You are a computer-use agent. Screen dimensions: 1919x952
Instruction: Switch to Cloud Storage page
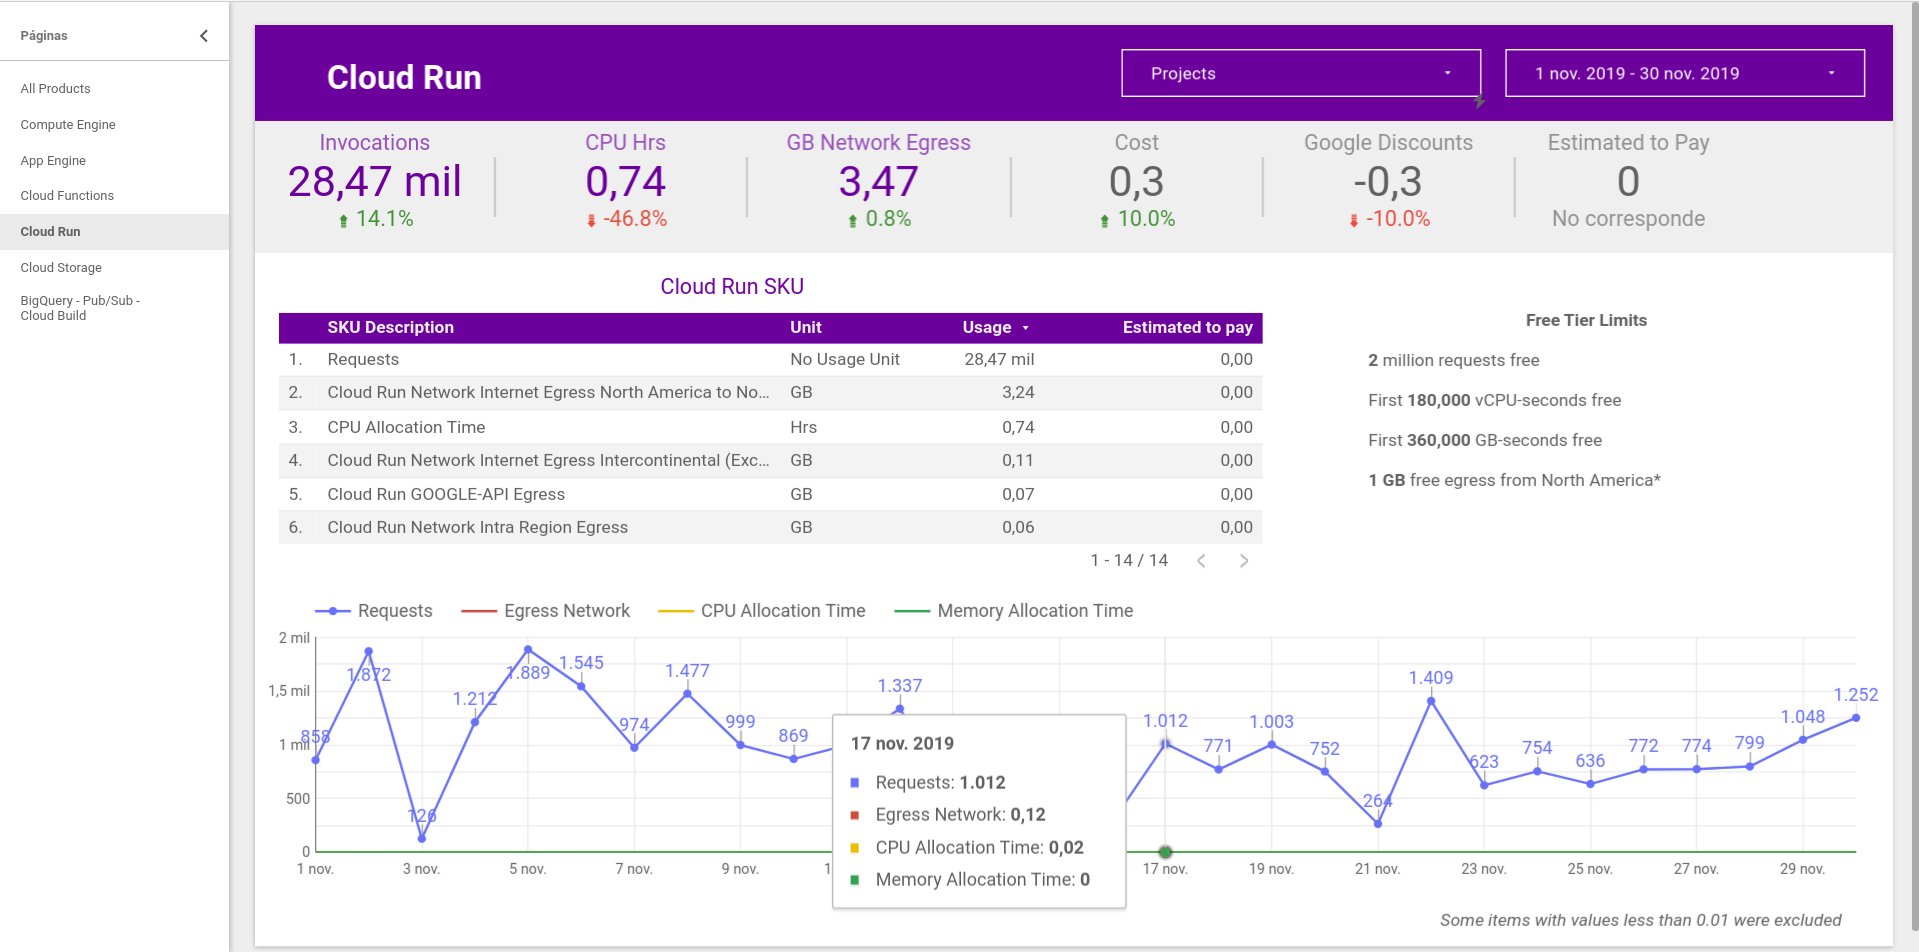coord(61,268)
